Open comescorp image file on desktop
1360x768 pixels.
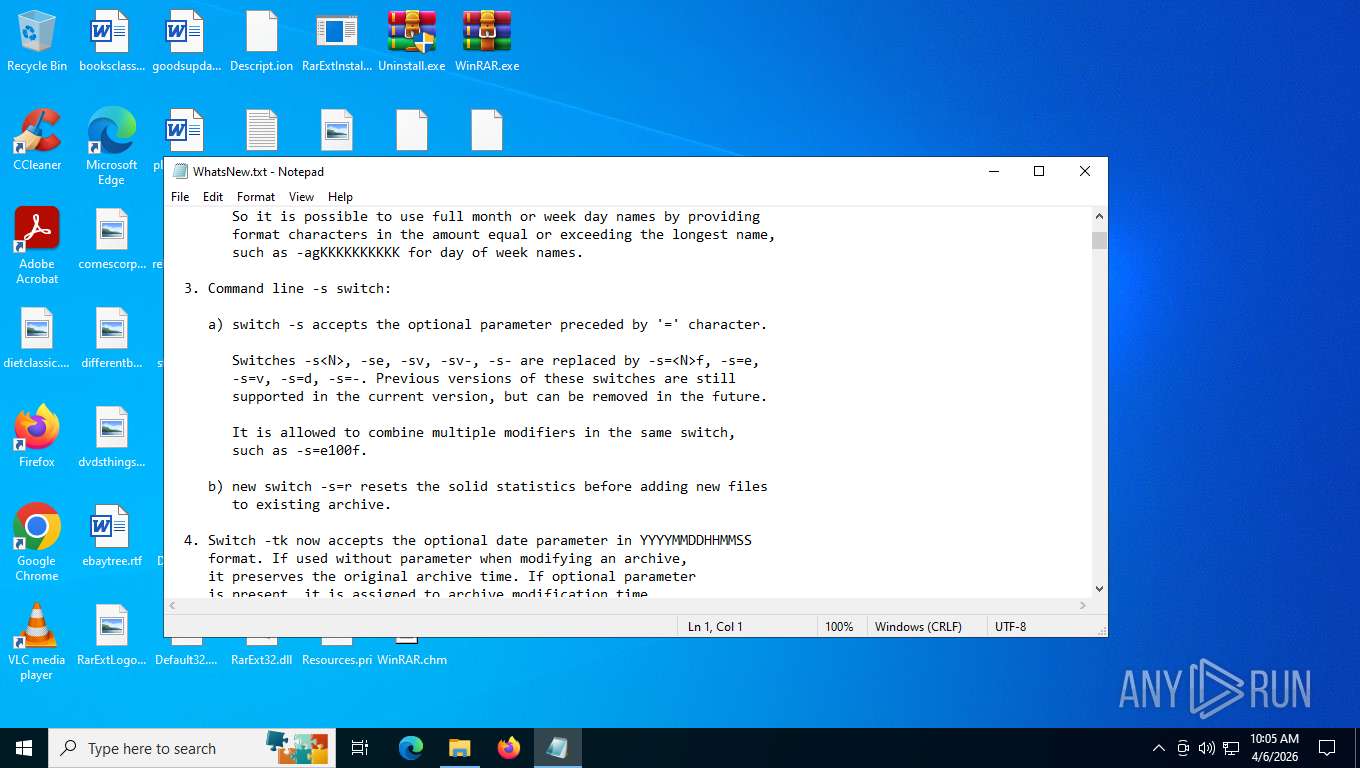[x=111, y=239]
